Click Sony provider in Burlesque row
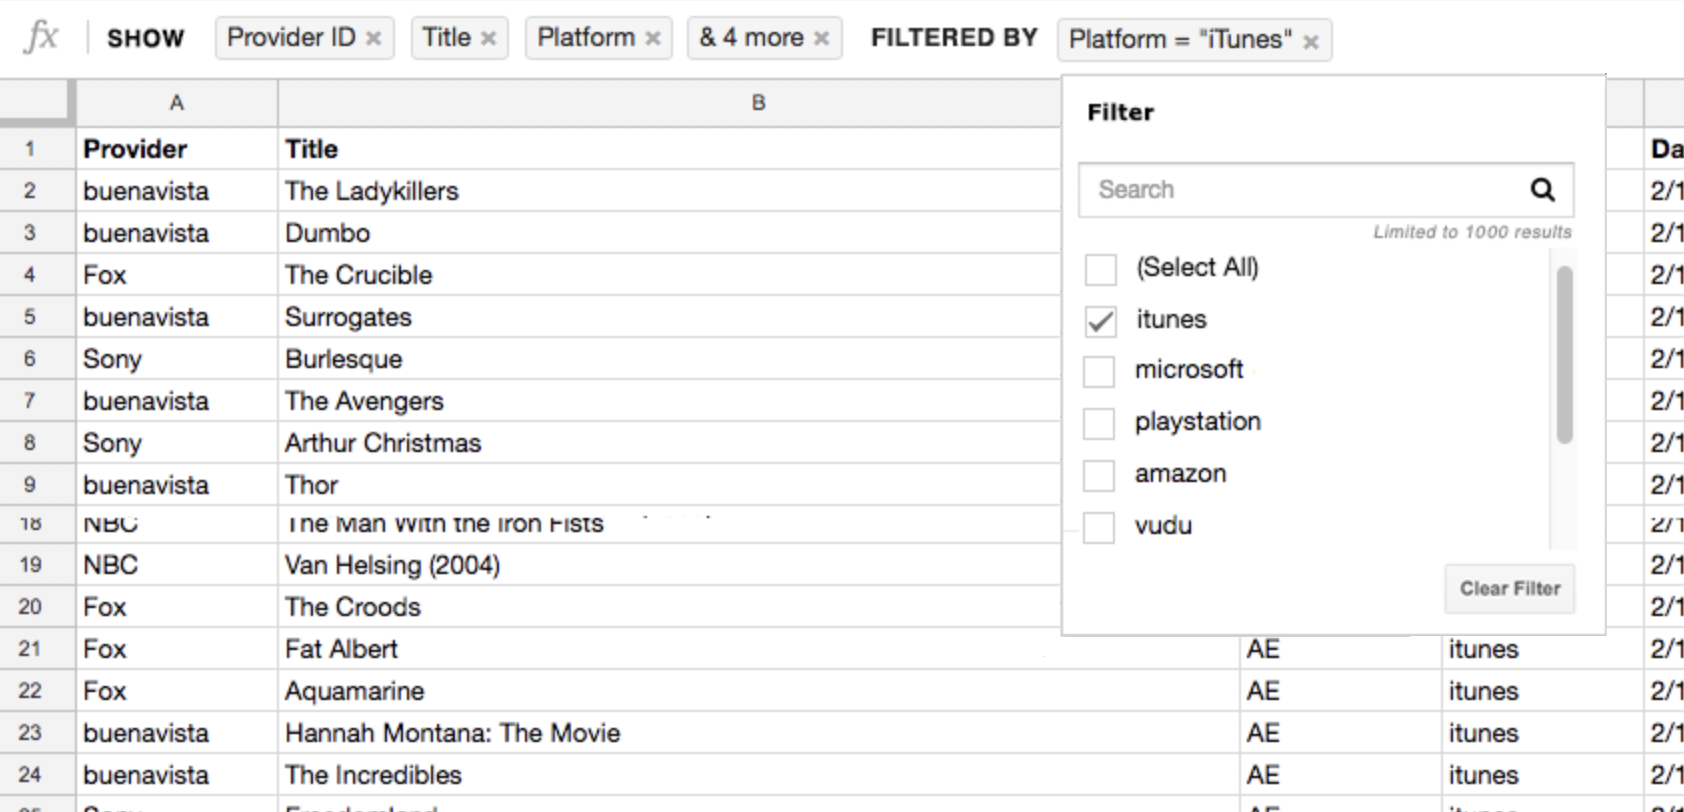Screen dimensions: 1684x812 coord(177,358)
